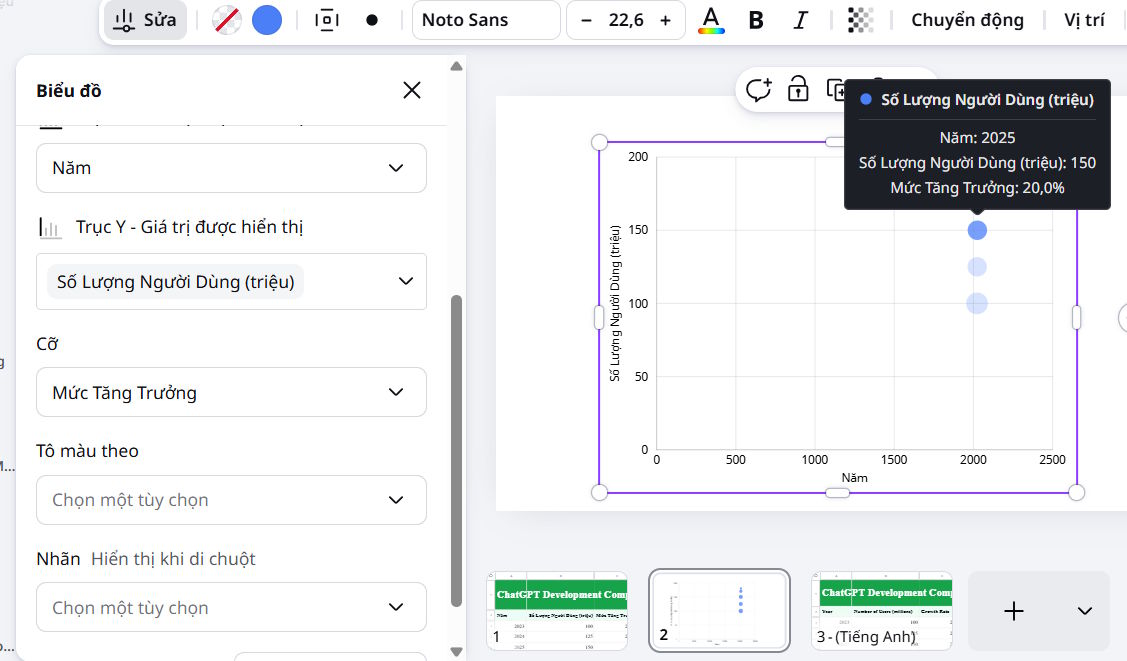Open the Tô màu theo option selector
This screenshot has width=1127, height=661.
point(231,500)
